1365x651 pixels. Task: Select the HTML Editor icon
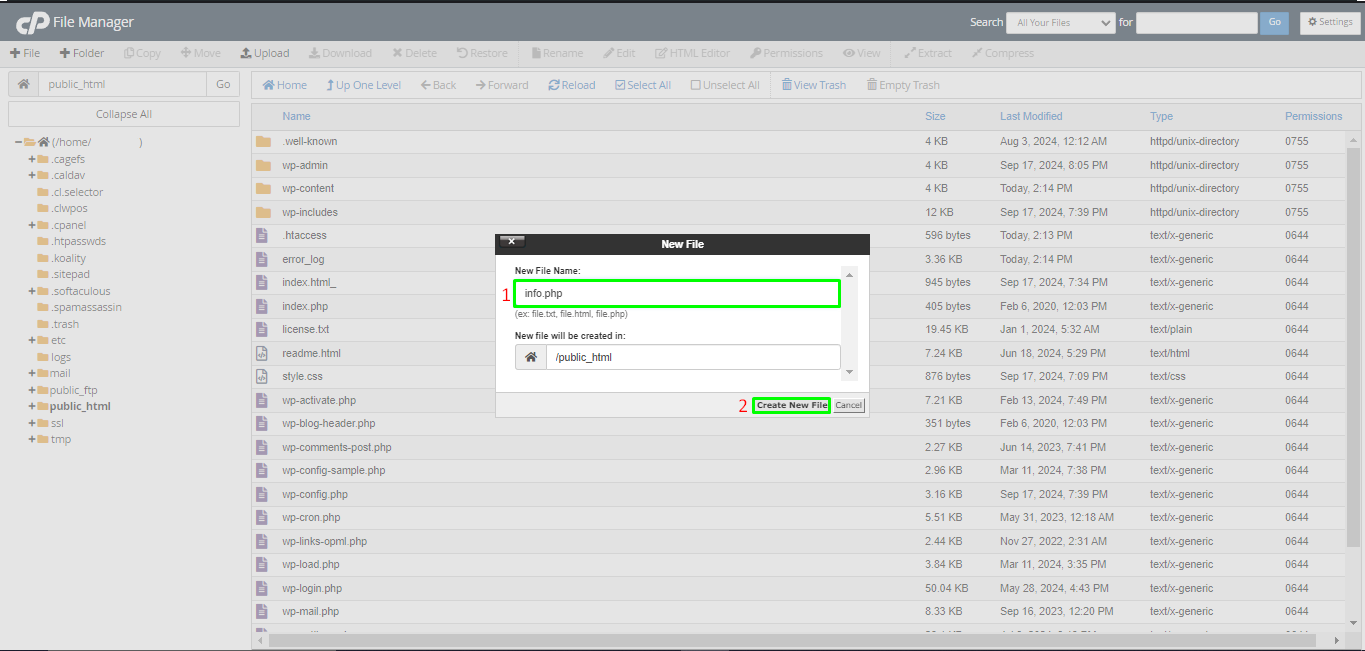(692, 53)
